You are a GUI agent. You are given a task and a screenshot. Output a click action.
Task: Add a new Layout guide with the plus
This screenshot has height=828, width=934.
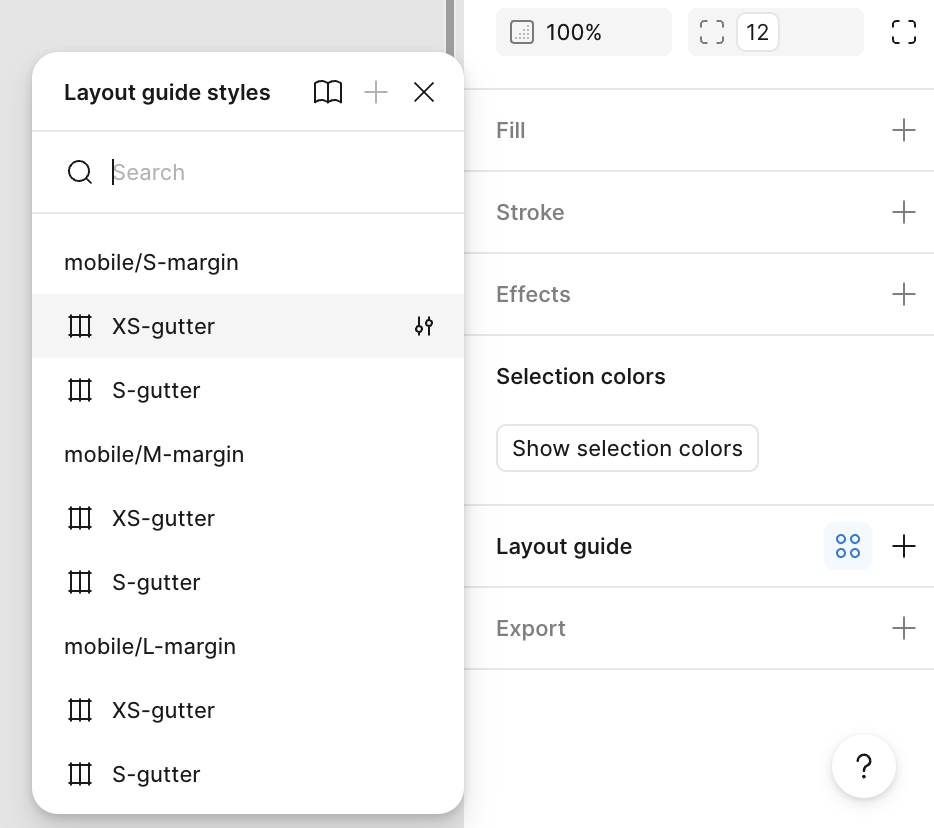[903, 546]
